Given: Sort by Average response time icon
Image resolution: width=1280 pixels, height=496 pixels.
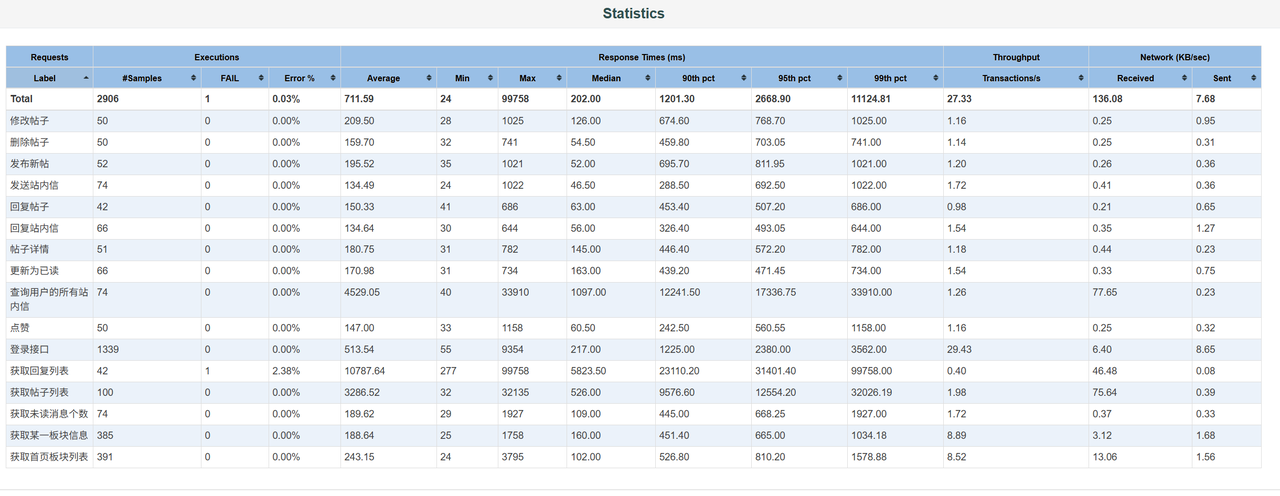Looking at the screenshot, I should pyautogui.click(x=429, y=78).
